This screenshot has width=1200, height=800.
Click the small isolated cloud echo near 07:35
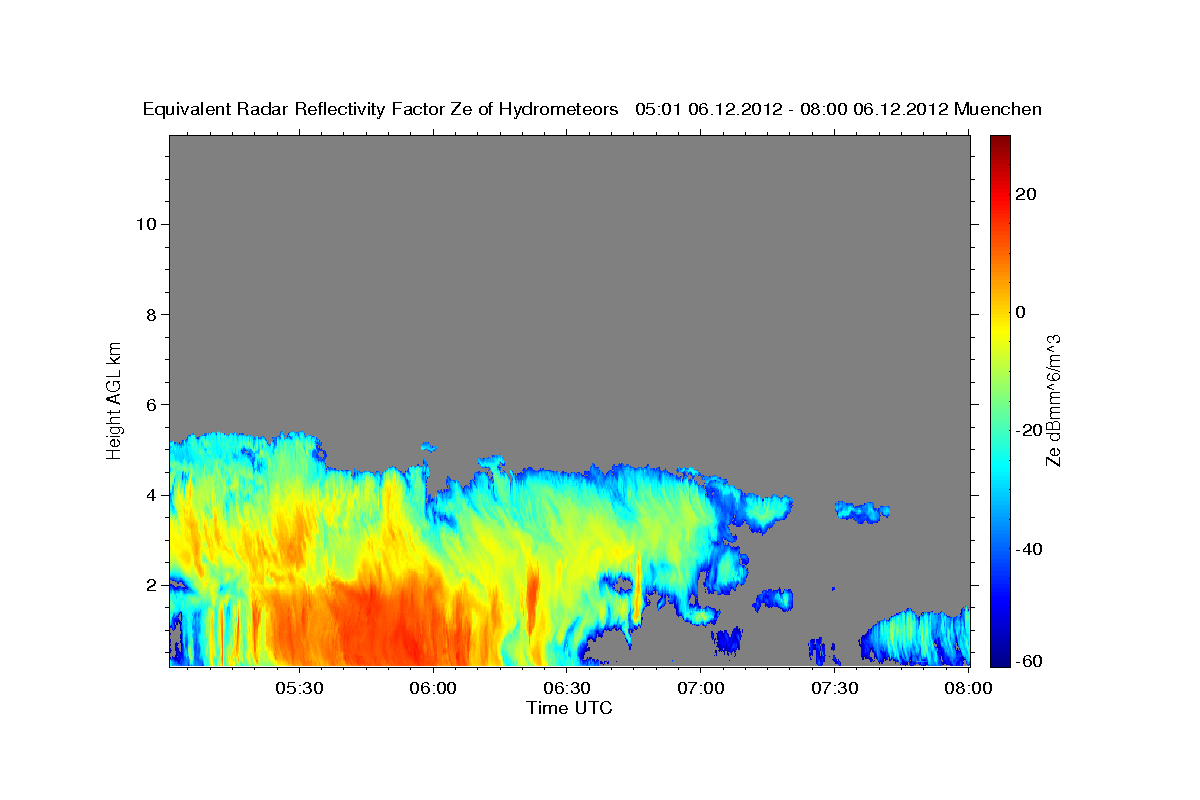[862, 511]
